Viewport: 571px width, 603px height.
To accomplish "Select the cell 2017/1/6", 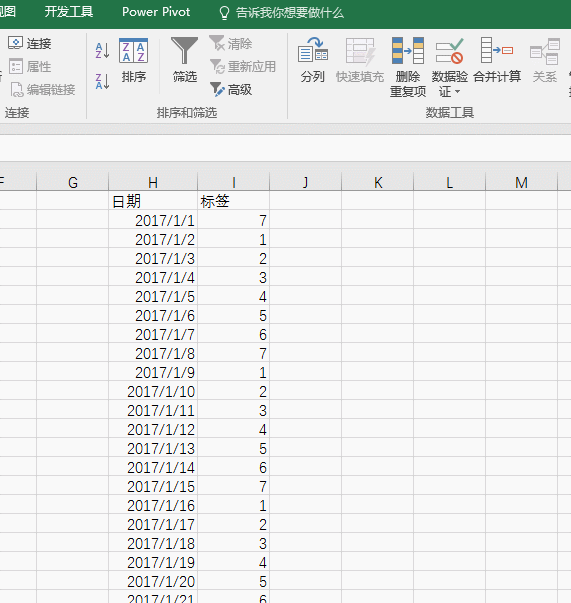I will 153,315.
